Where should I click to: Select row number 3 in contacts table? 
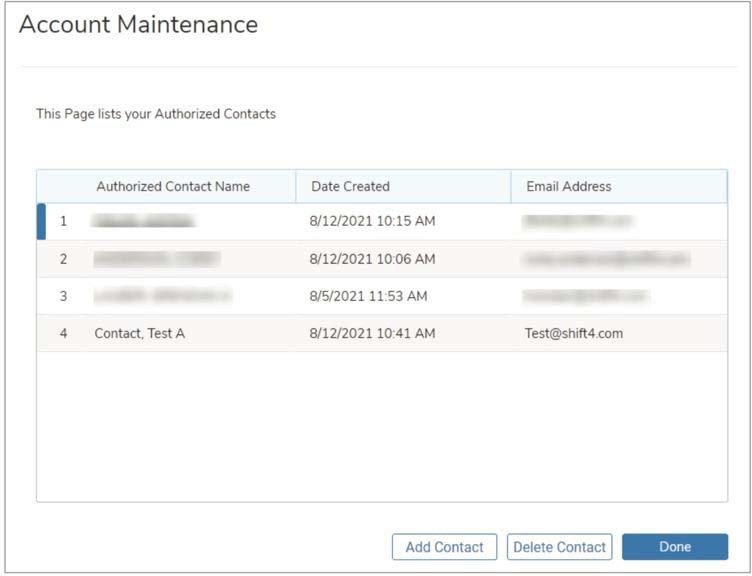(63, 296)
